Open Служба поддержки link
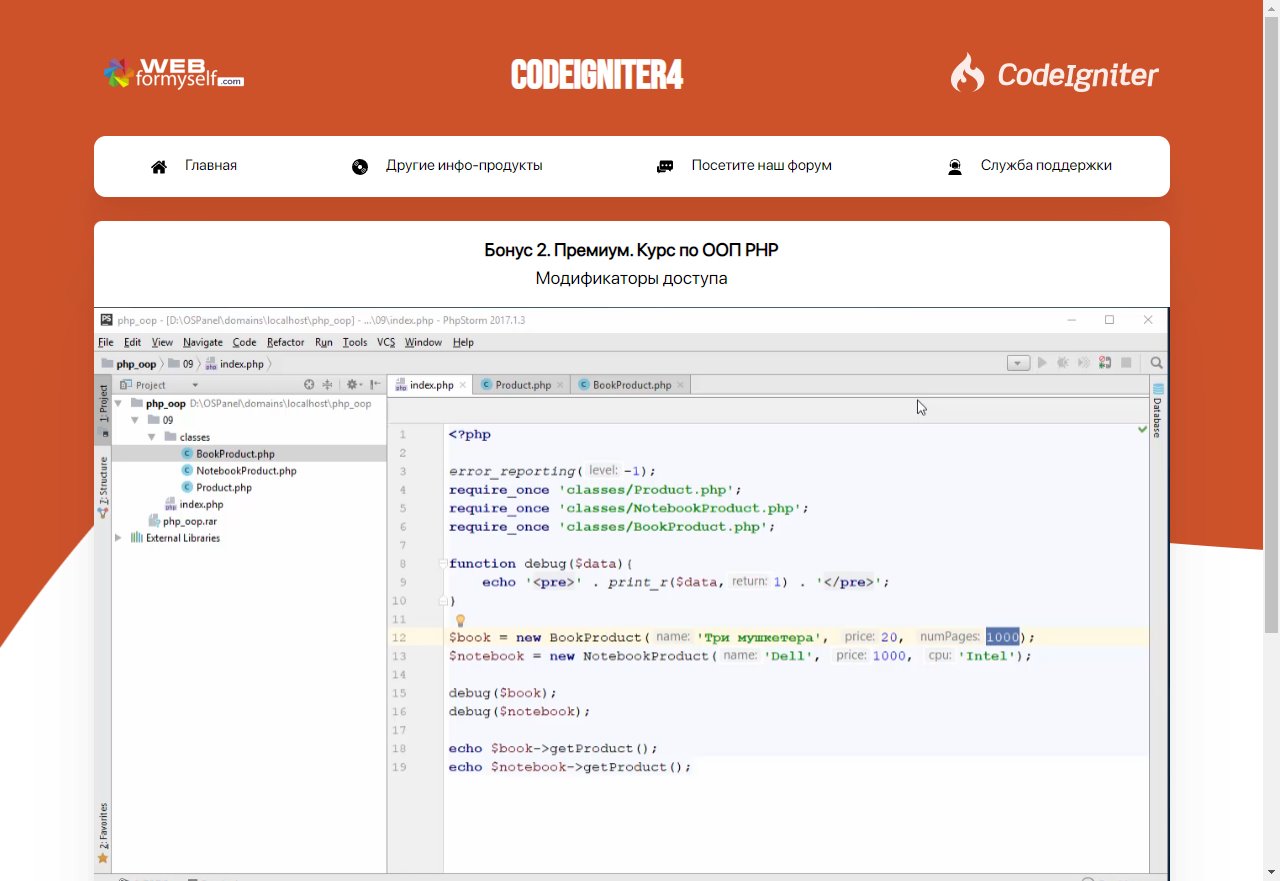The image size is (1280, 881). coord(1046,166)
